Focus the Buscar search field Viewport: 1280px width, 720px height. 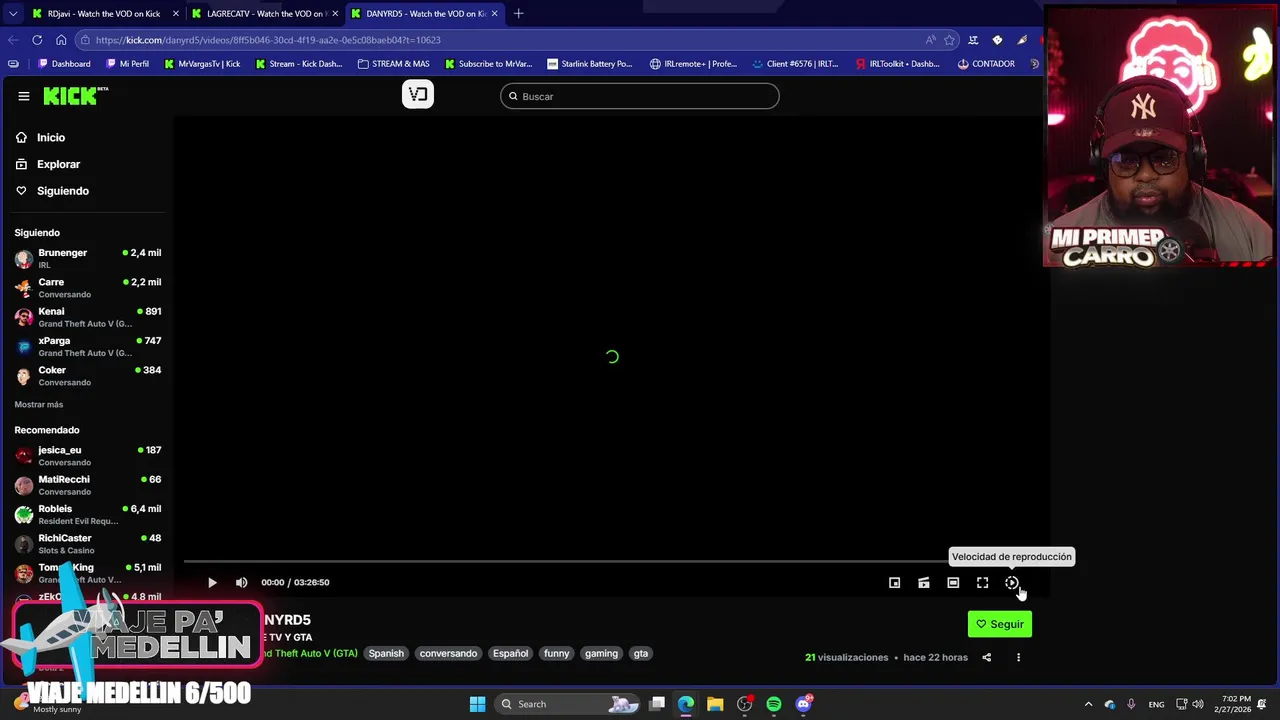coord(640,96)
